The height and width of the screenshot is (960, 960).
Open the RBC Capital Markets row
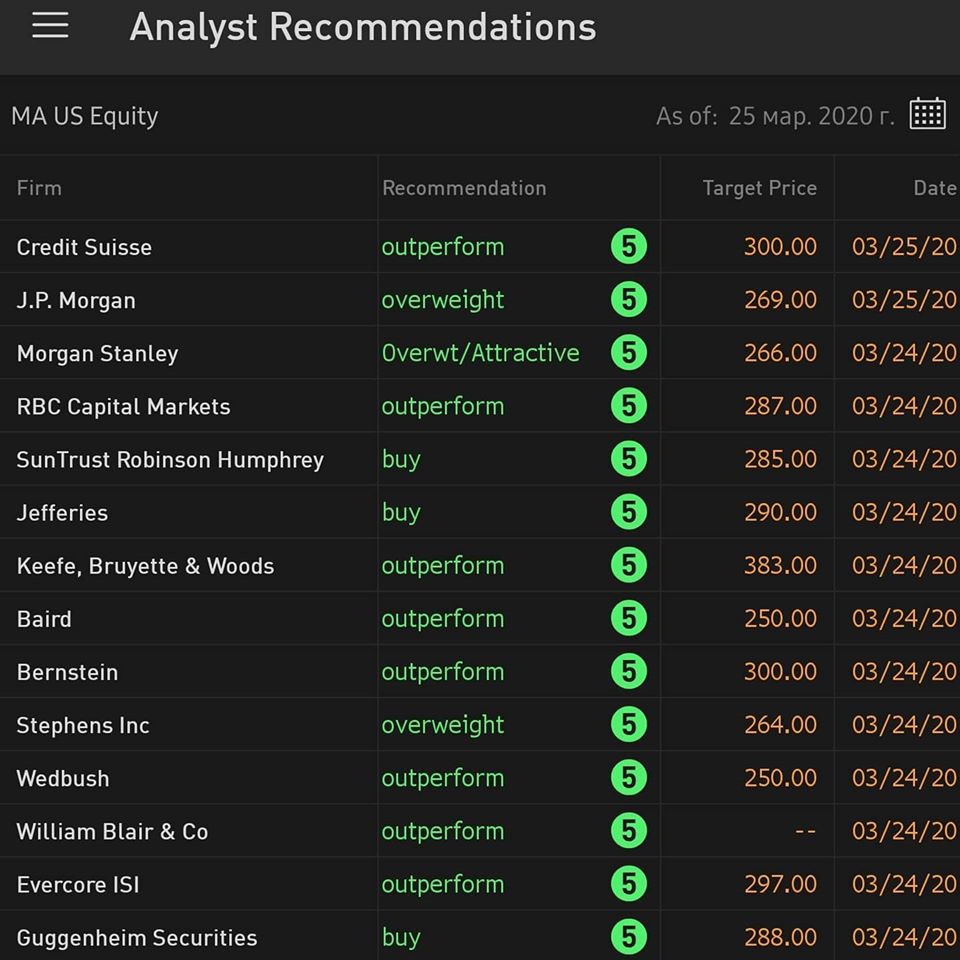(x=480, y=406)
